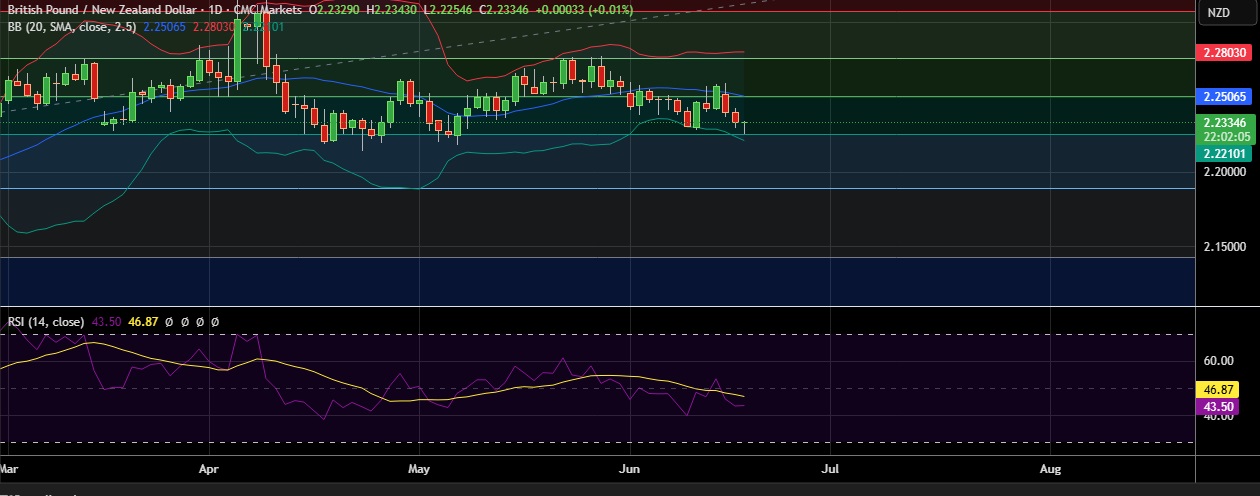This screenshot has height=496, width=1260.
Task: Click the yellow RSI-MA value 46.87 in legend
Action: pyautogui.click(x=143, y=322)
